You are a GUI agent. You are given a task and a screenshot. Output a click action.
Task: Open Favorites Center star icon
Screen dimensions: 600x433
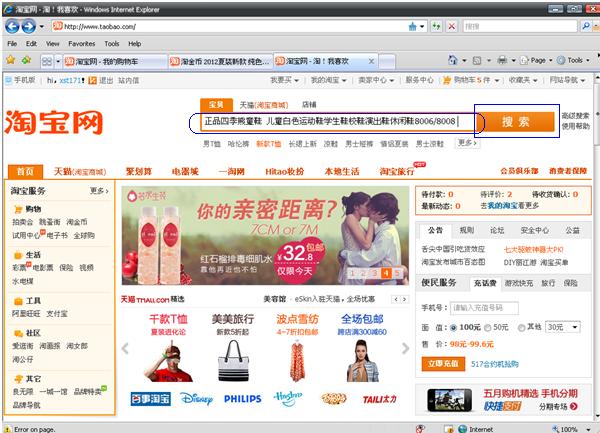pyautogui.click(x=10, y=60)
